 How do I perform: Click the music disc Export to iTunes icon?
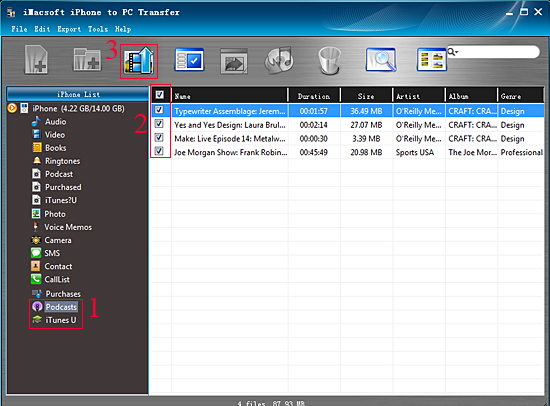click(x=279, y=60)
